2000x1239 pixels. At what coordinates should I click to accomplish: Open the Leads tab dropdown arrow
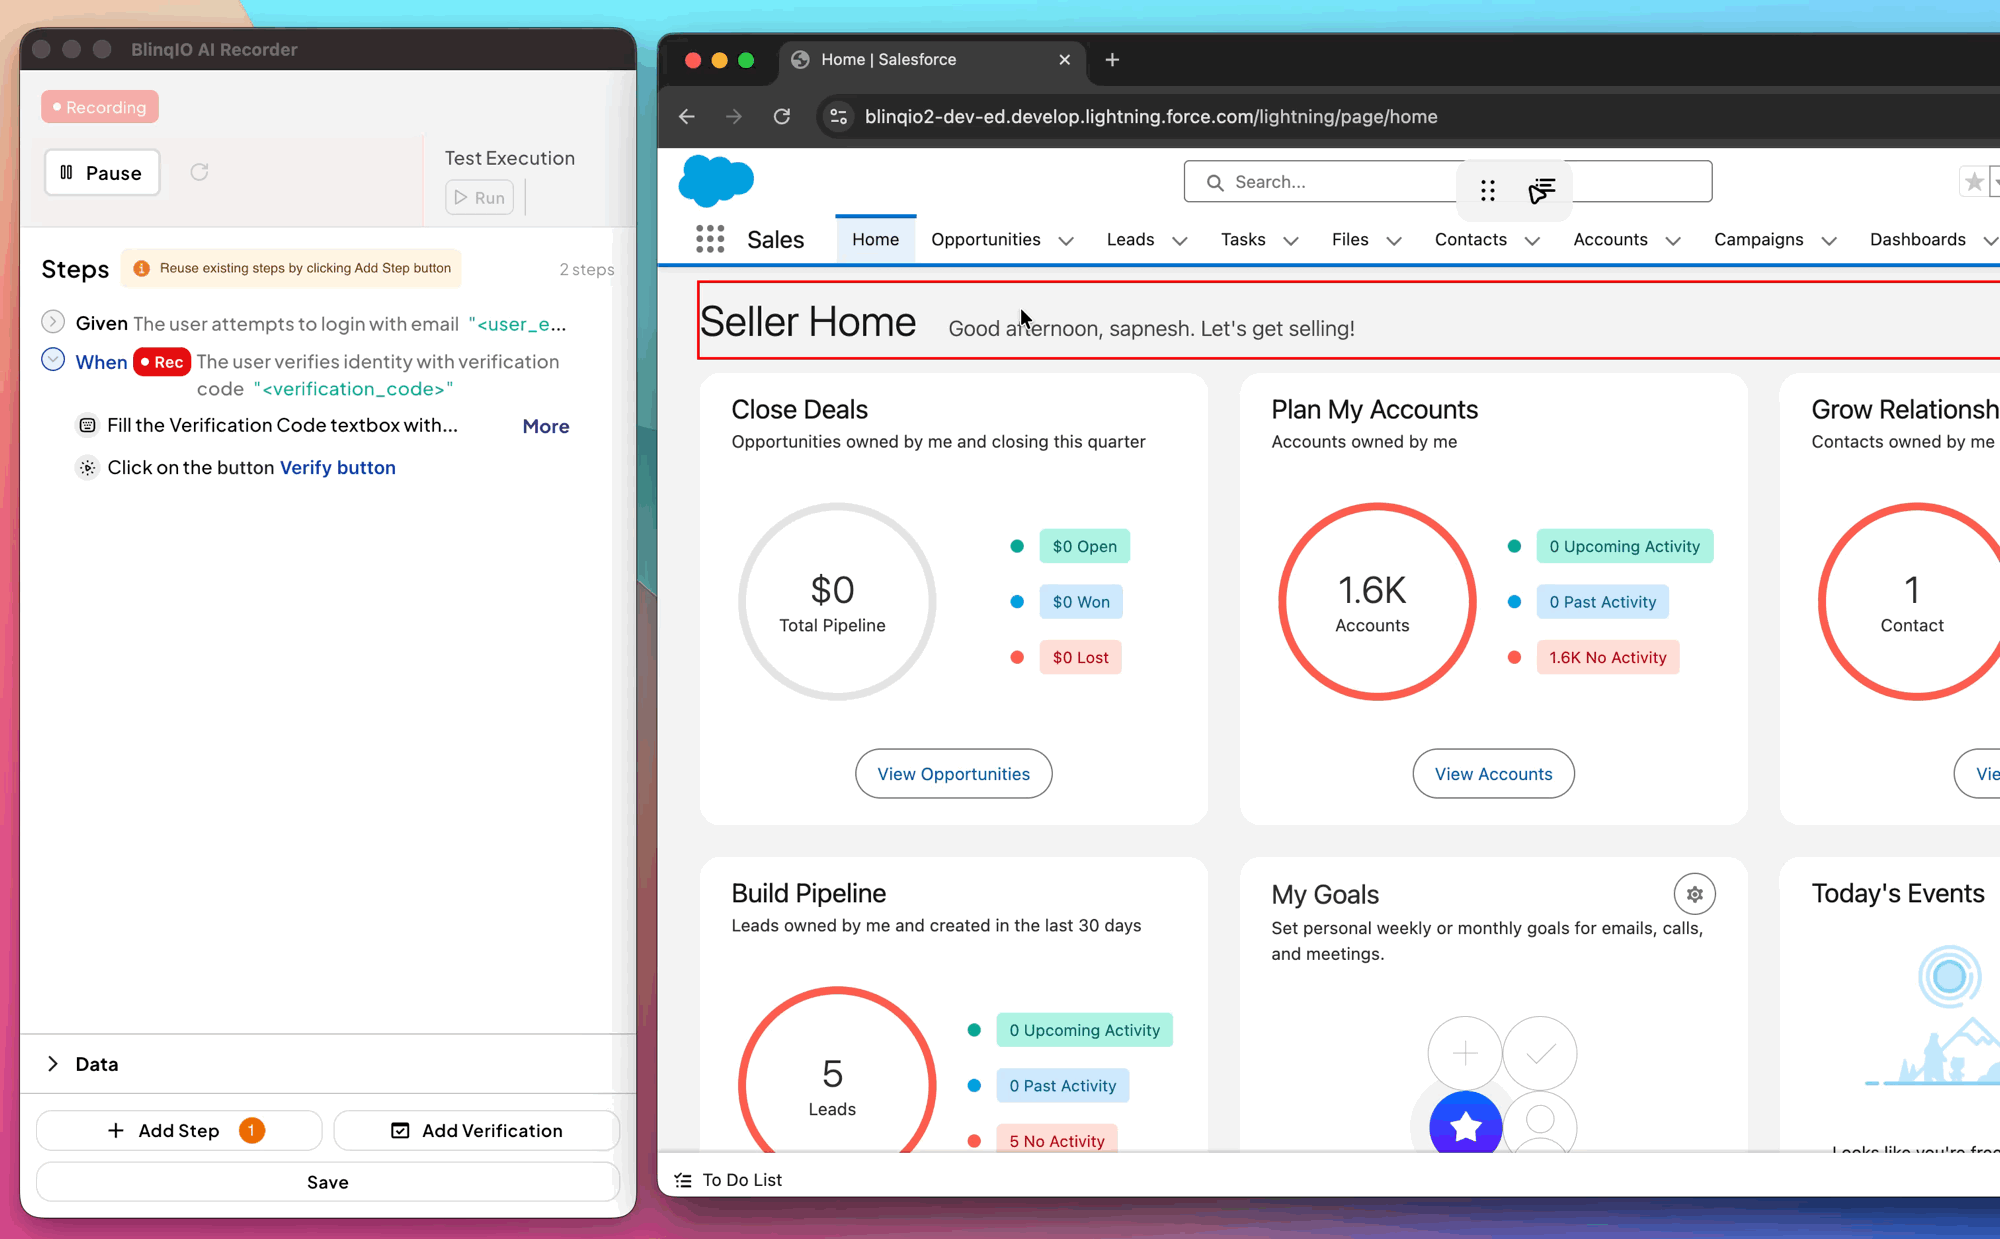point(1180,241)
